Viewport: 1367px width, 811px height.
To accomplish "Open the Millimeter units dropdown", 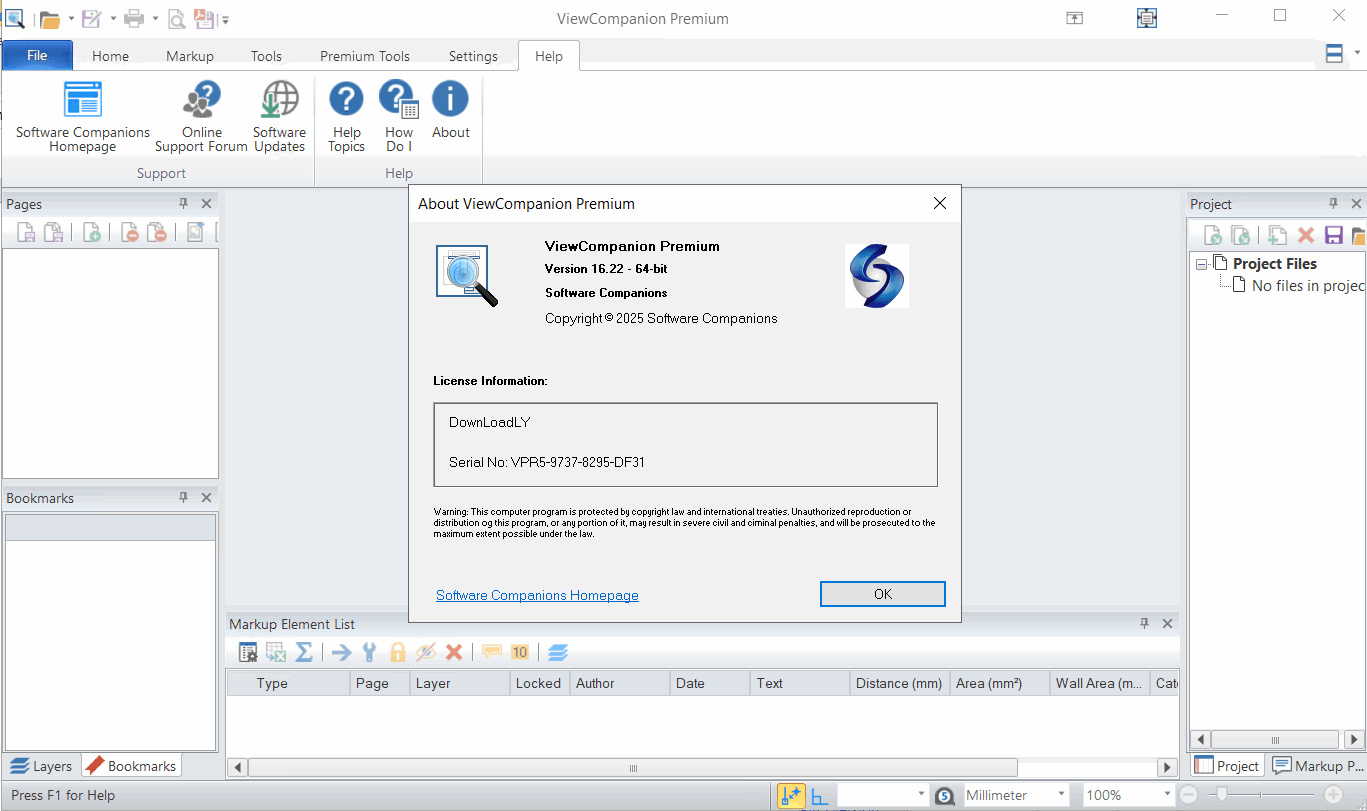I will [1063, 794].
